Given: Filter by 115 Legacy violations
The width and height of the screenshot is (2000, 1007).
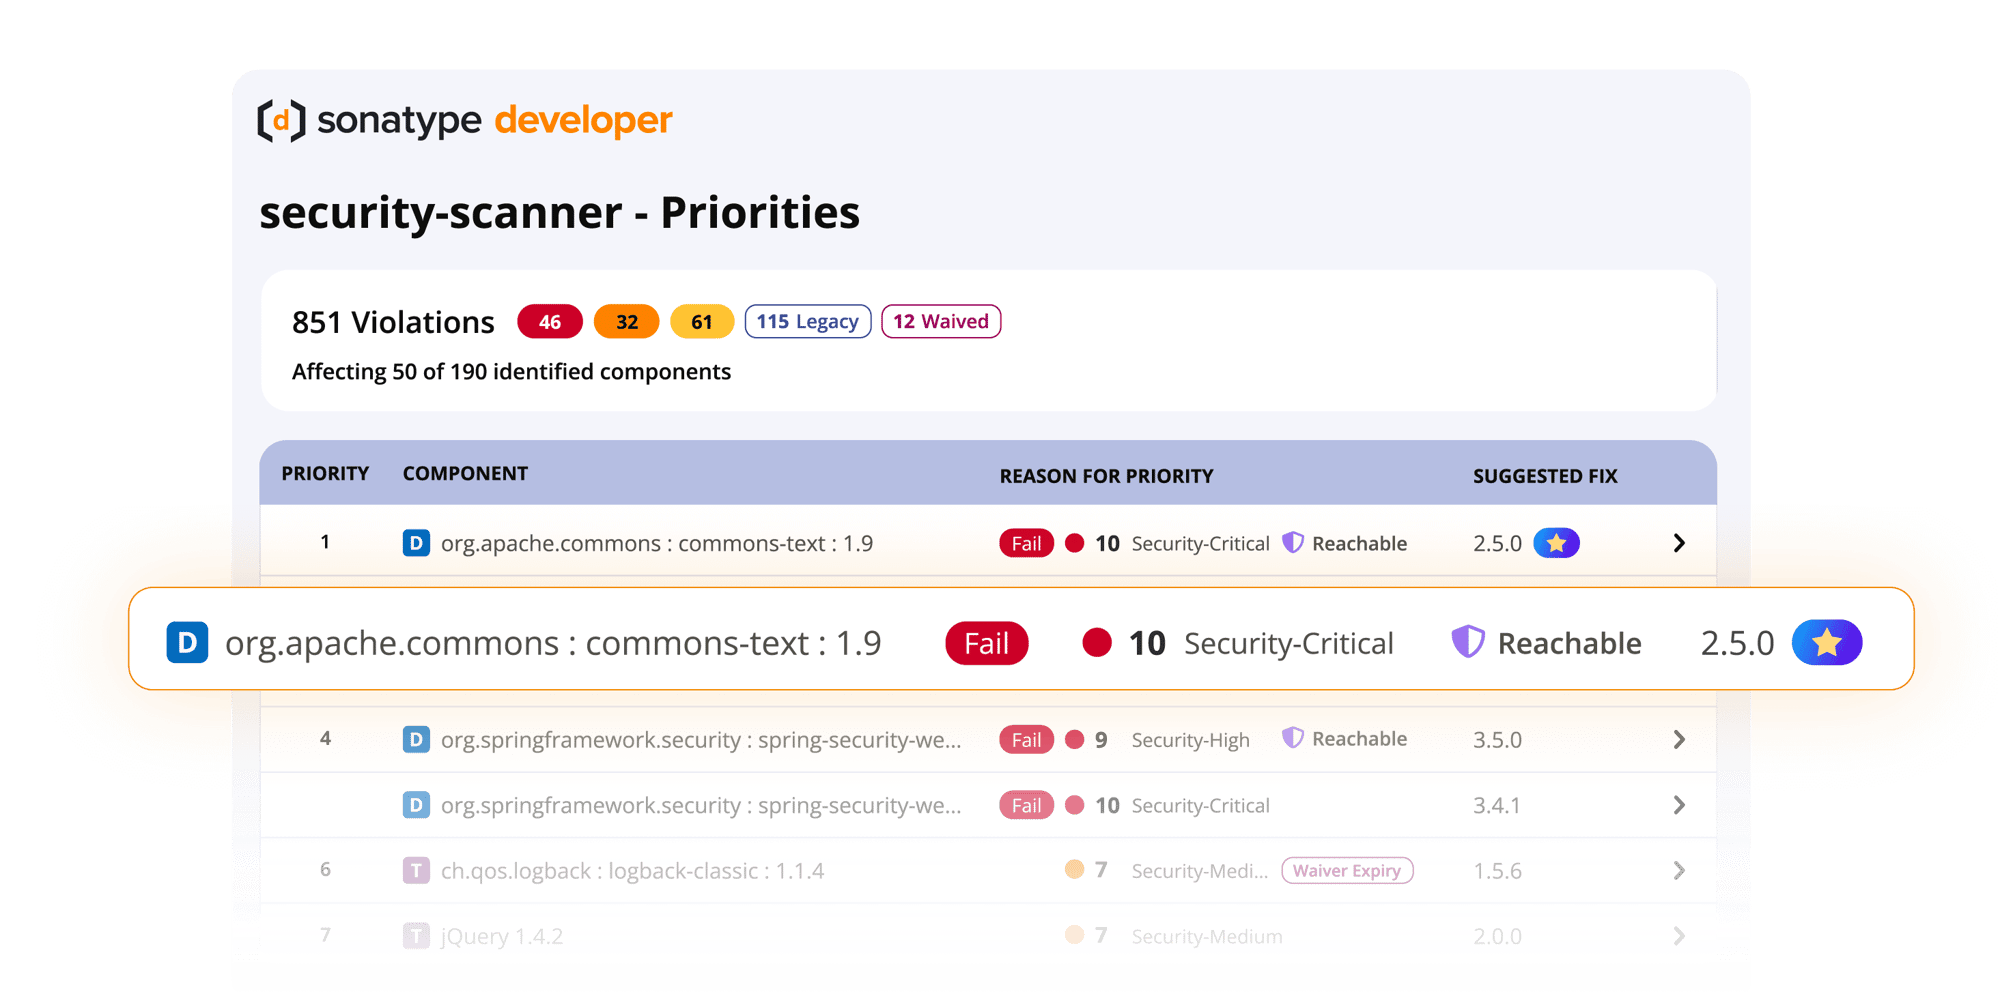Looking at the screenshot, I should (808, 322).
